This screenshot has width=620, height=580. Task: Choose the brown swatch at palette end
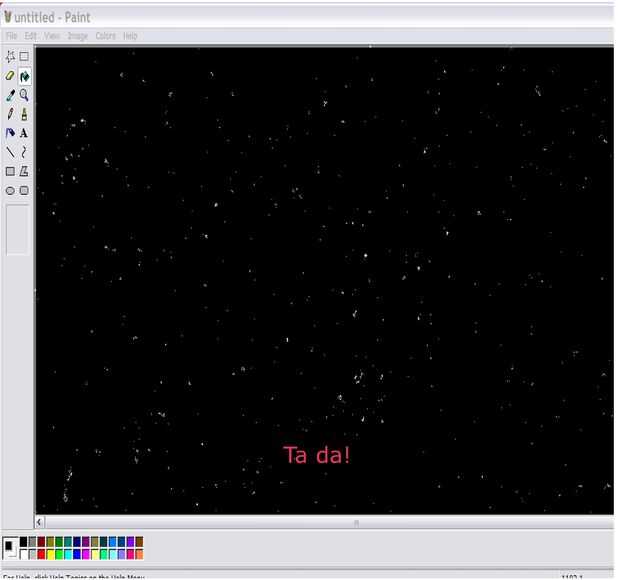[139, 542]
